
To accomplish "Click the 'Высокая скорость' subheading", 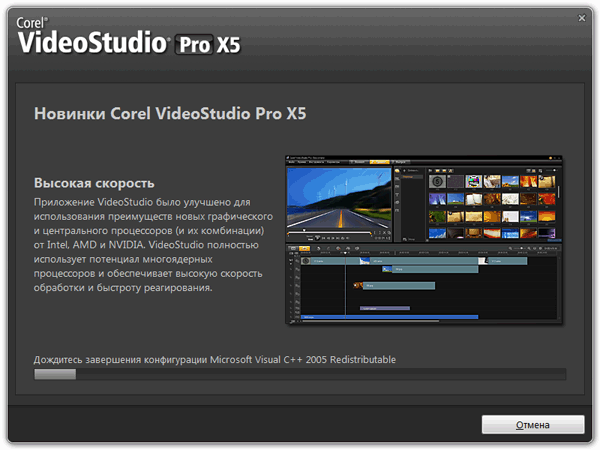I will [94, 183].
